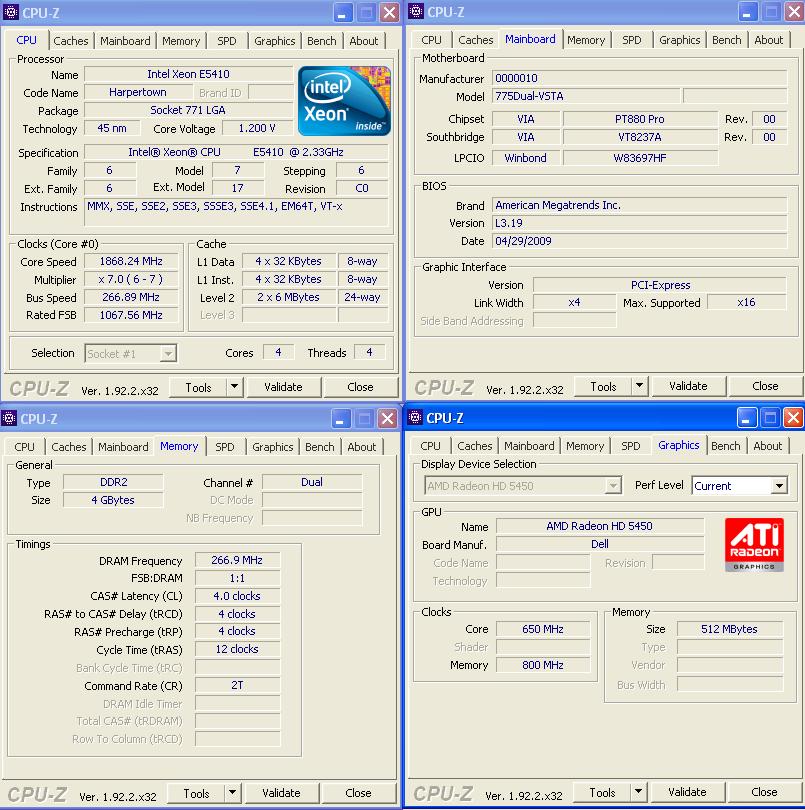
Task: Open CPU tab in Graphics window
Action: click(430, 446)
